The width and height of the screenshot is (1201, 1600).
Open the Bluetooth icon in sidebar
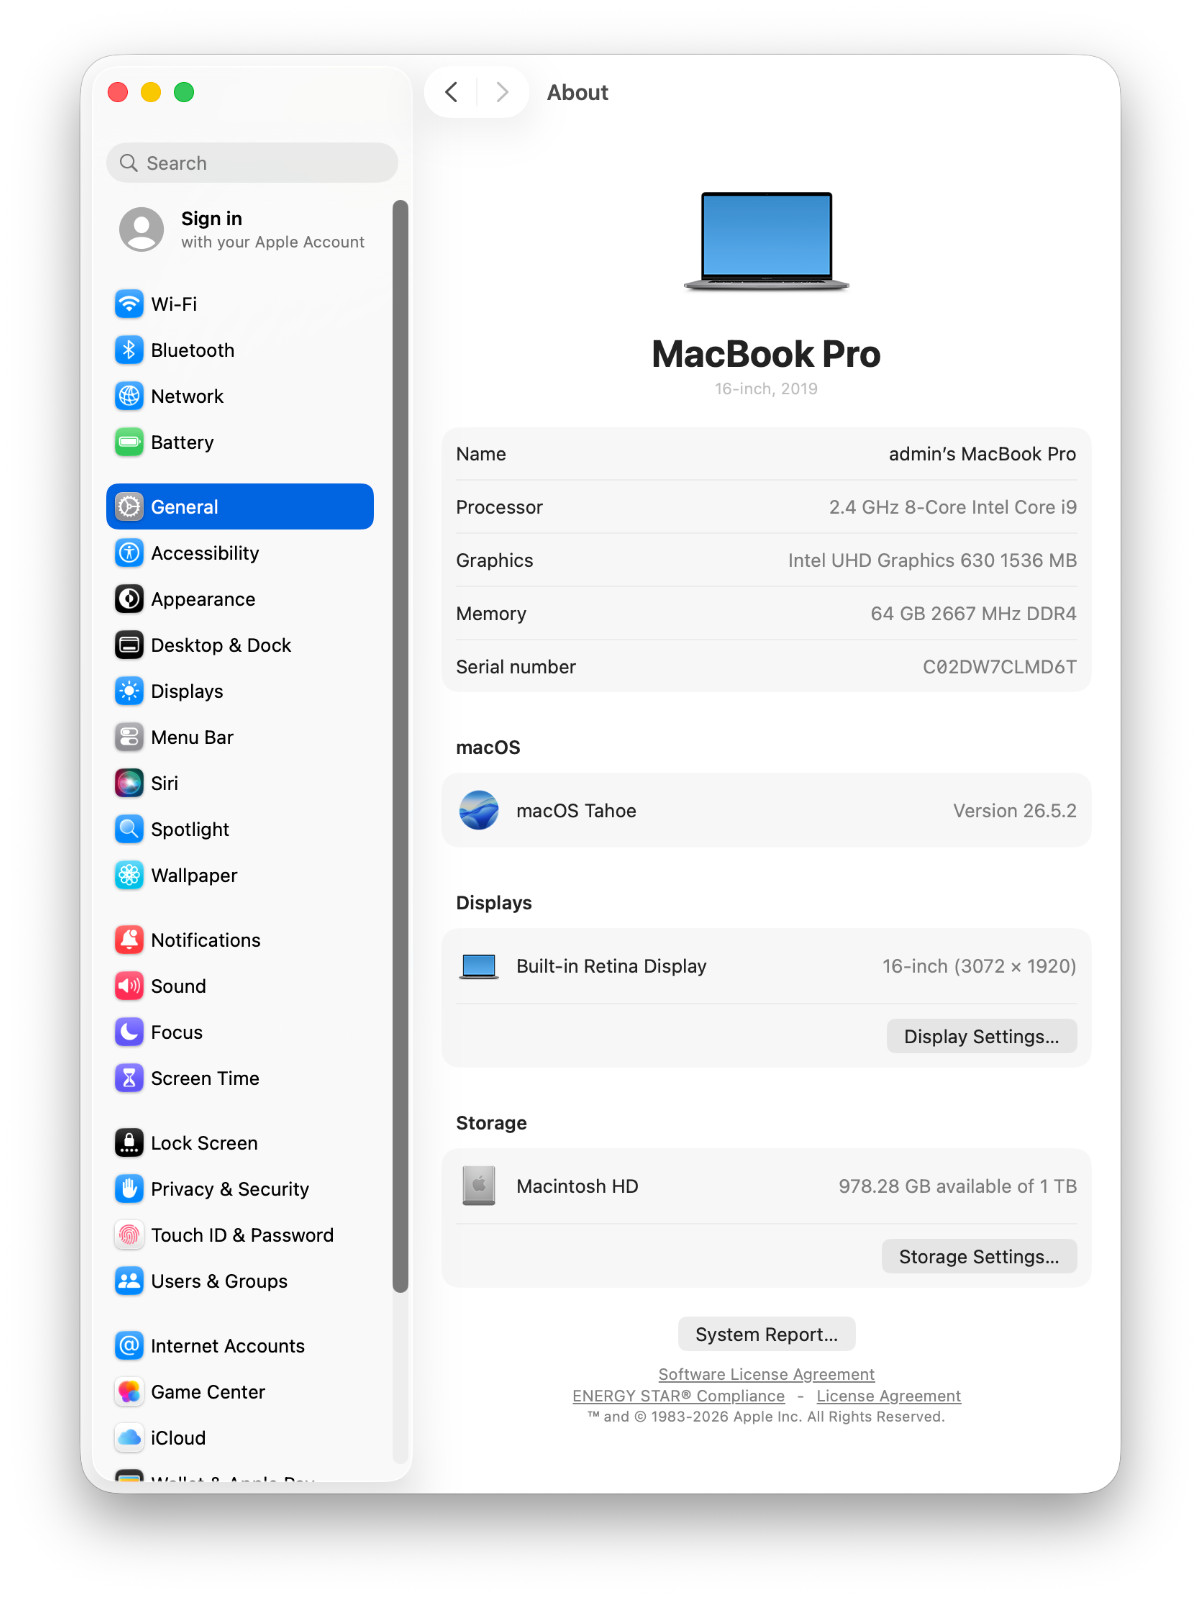click(129, 350)
